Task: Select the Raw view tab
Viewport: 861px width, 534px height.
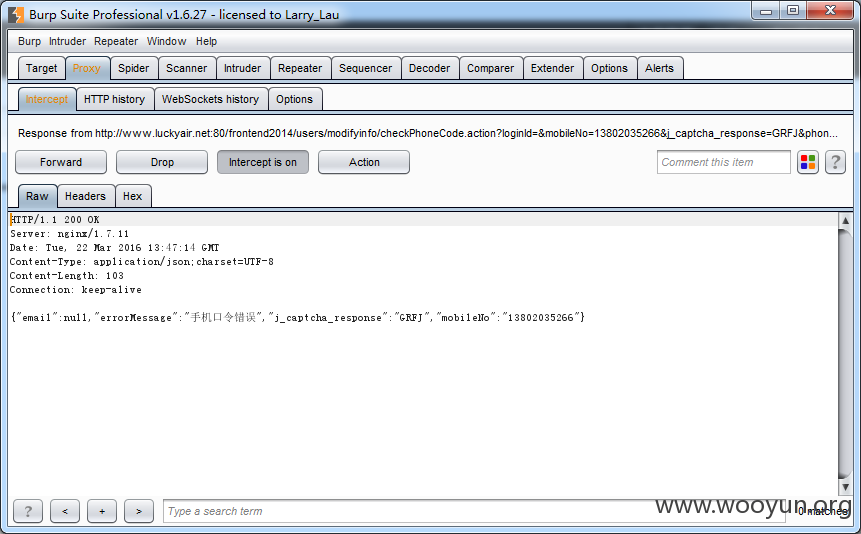Action: click(x=37, y=196)
